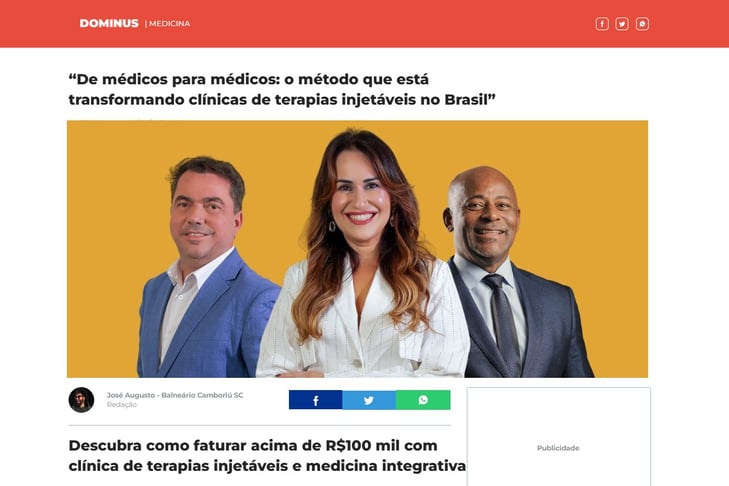The image size is (729, 486).
Task: Click the Publicidade ad box
Action: tap(559, 437)
